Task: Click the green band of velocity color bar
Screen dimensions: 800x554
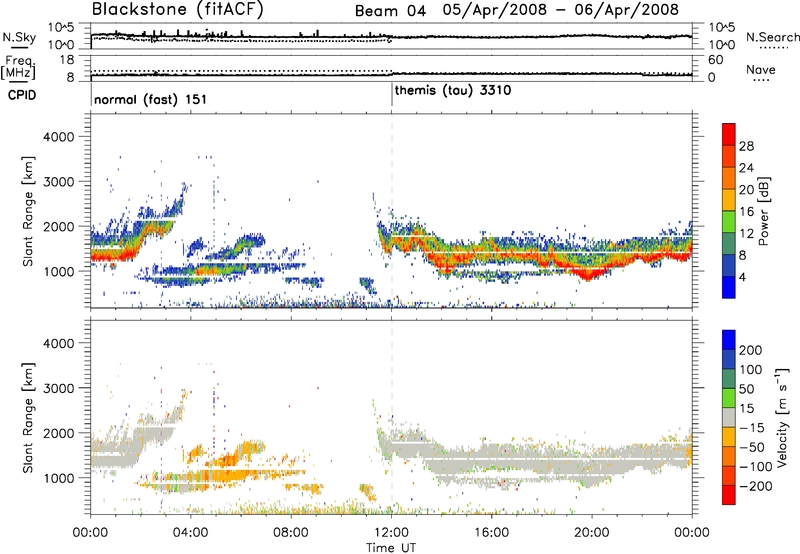Action: 729,398
